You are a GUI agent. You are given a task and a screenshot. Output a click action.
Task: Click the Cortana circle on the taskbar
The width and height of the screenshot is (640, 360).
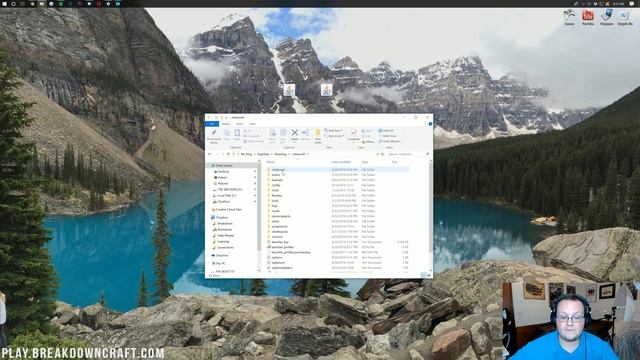(13, 4)
